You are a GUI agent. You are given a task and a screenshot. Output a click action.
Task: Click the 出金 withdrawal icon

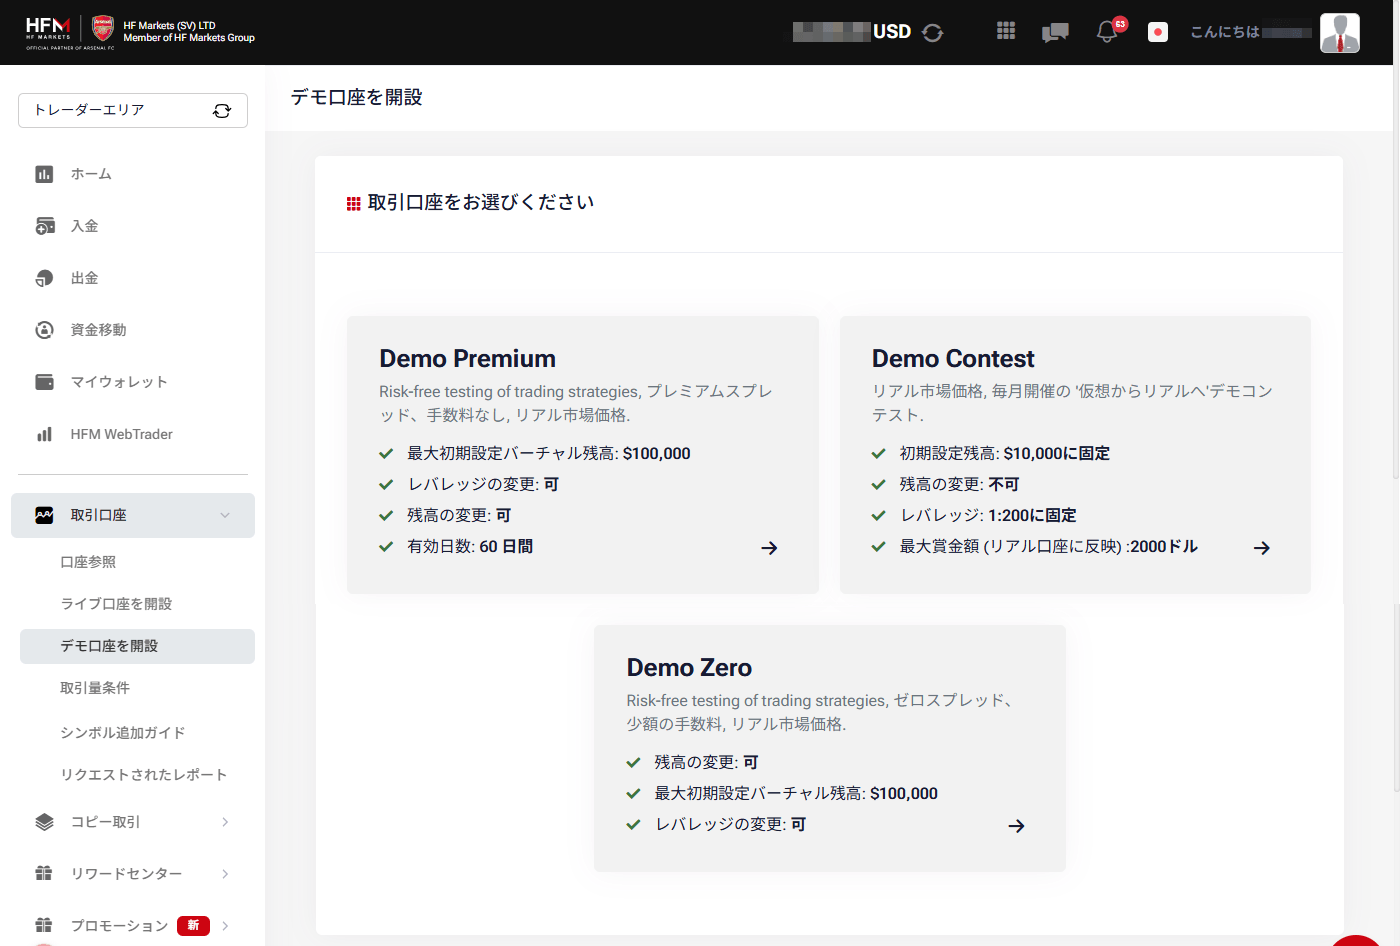click(44, 278)
